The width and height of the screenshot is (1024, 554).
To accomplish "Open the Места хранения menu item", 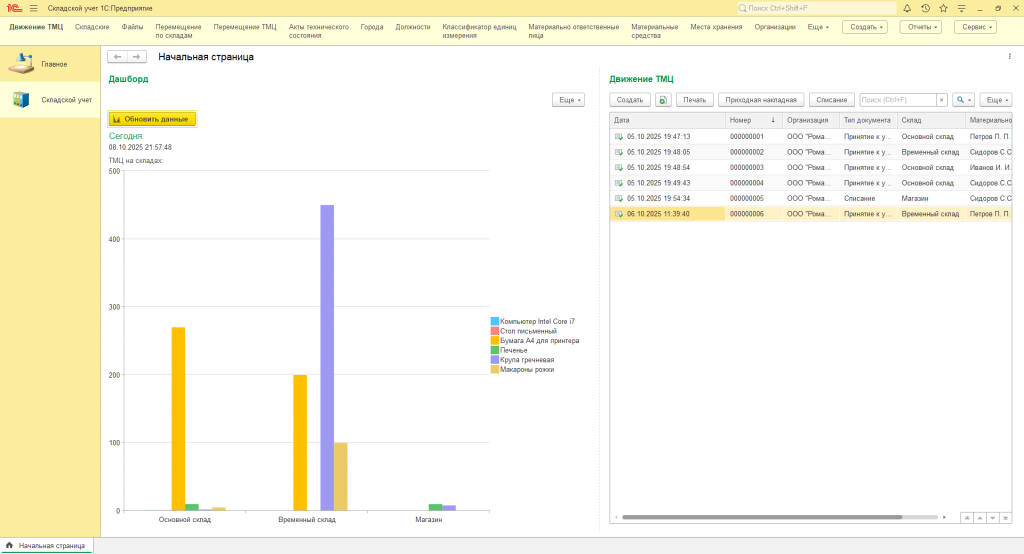I will click(716, 27).
